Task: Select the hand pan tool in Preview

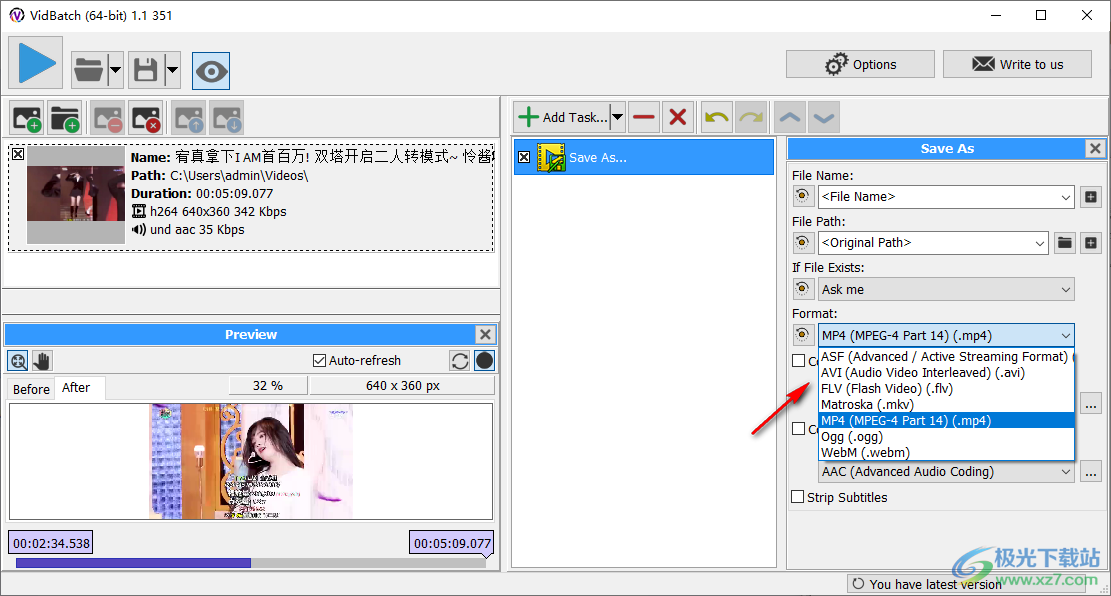Action: 41,361
